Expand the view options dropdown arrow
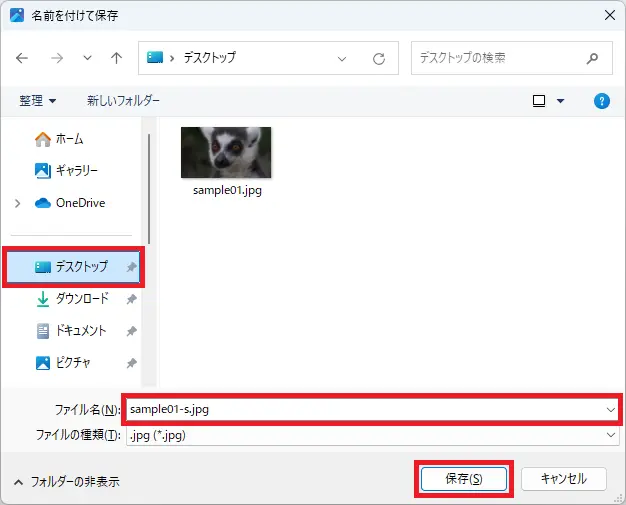 pos(560,101)
